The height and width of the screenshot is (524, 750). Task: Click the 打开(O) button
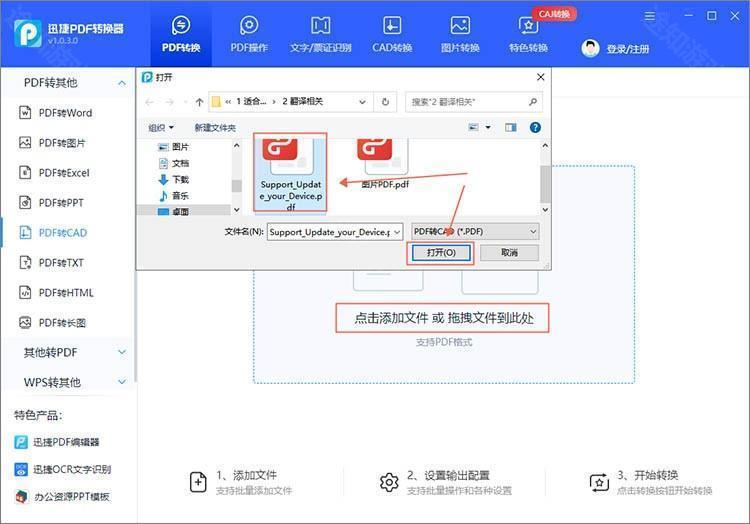[440, 254]
